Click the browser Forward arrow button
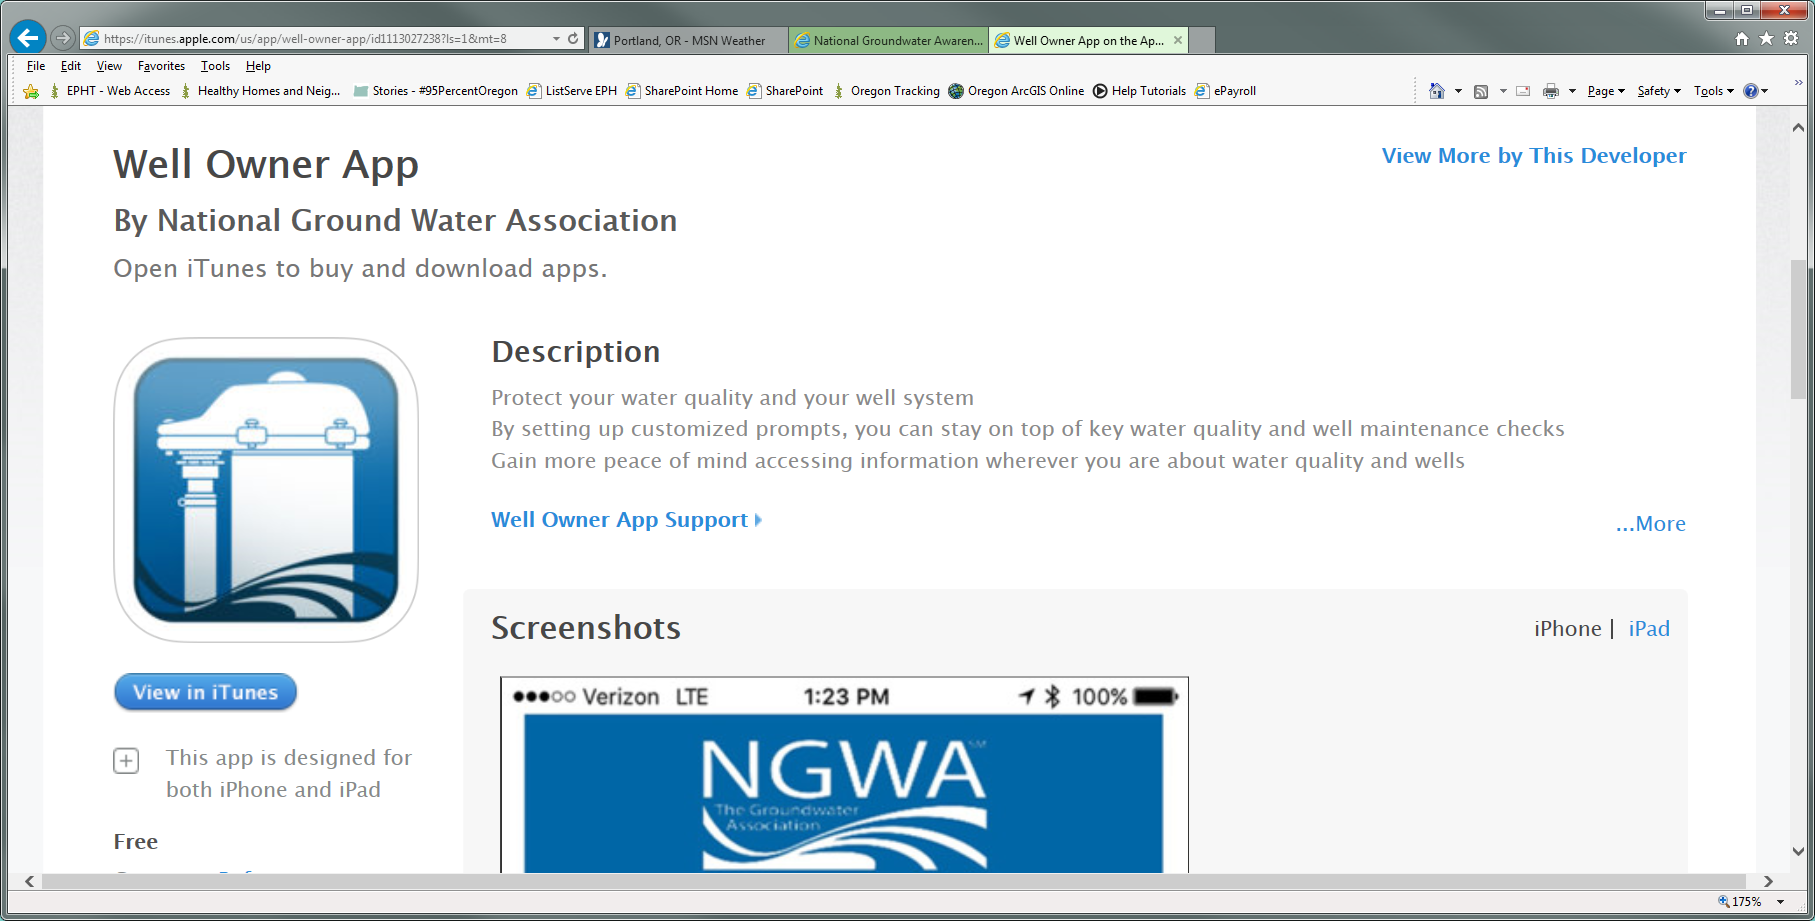Screen dimensions: 1815x921 pyautogui.click(x=63, y=38)
